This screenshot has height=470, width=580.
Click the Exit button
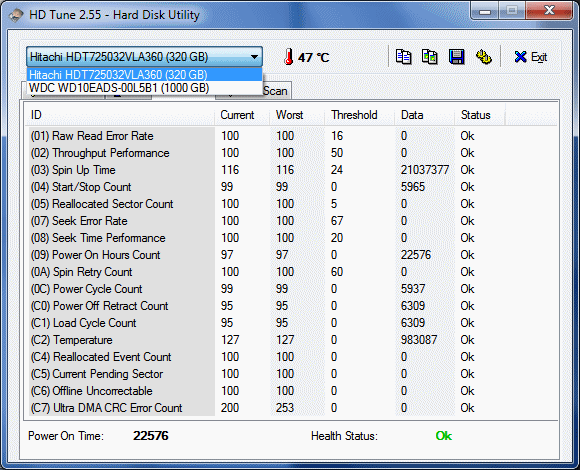coord(530,57)
